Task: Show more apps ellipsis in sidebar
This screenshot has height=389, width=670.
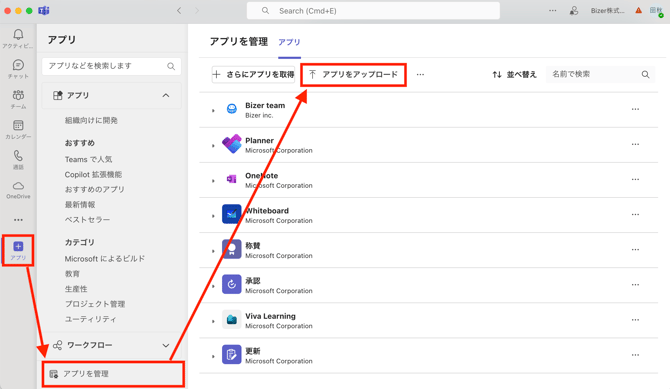Action: pos(18,220)
